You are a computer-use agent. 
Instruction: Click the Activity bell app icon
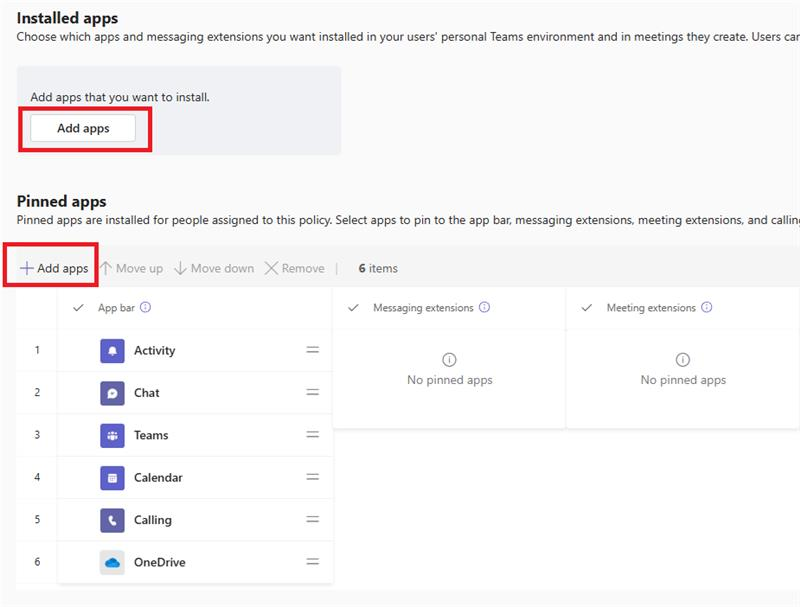pyautogui.click(x=112, y=350)
